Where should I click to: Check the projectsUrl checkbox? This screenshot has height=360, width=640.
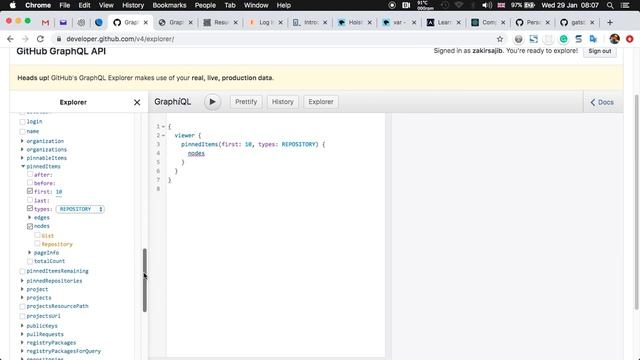[22, 316]
